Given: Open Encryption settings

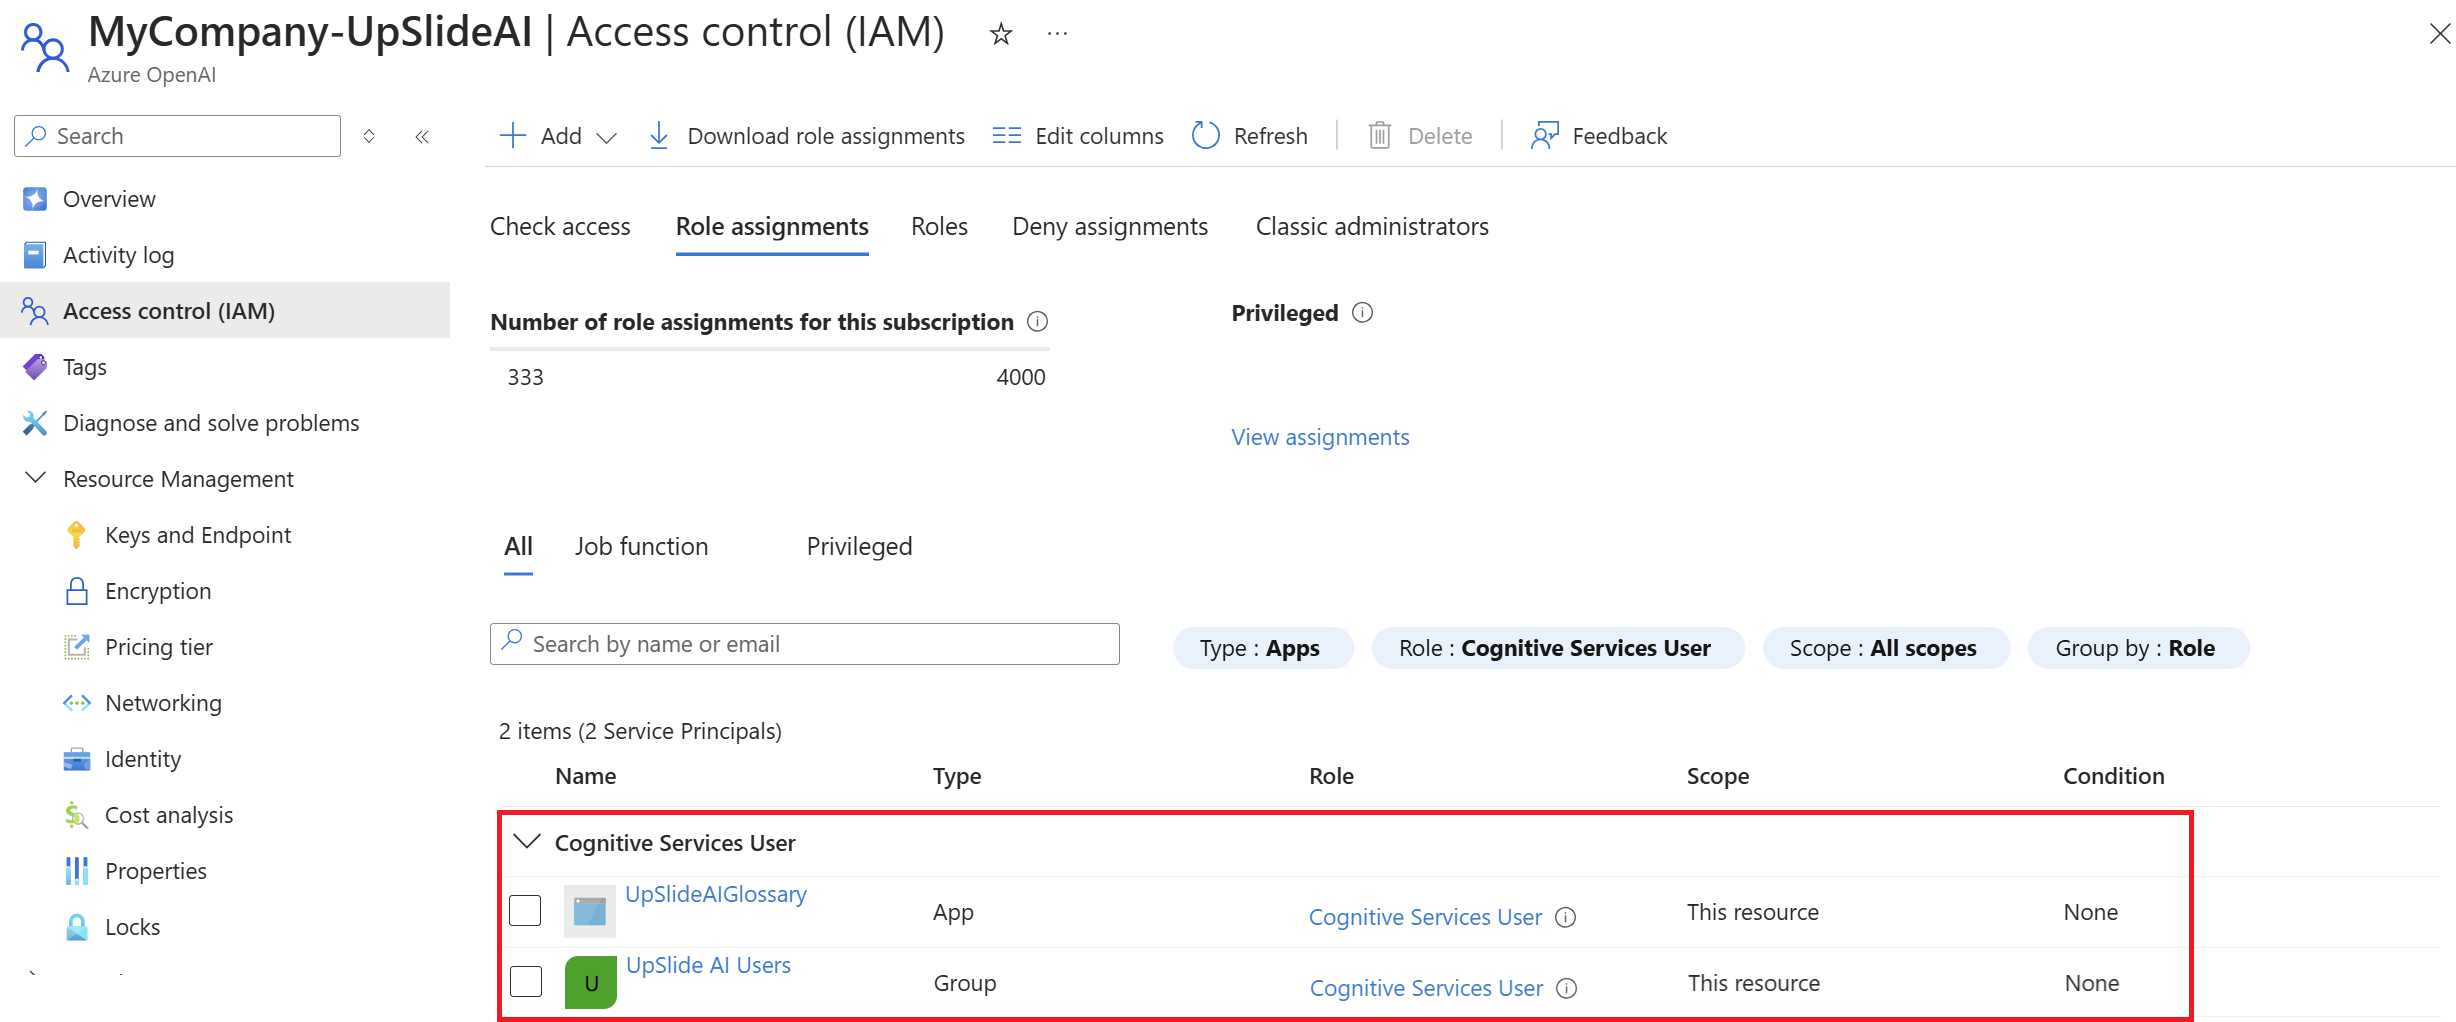Looking at the screenshot, I should [158, 591].
